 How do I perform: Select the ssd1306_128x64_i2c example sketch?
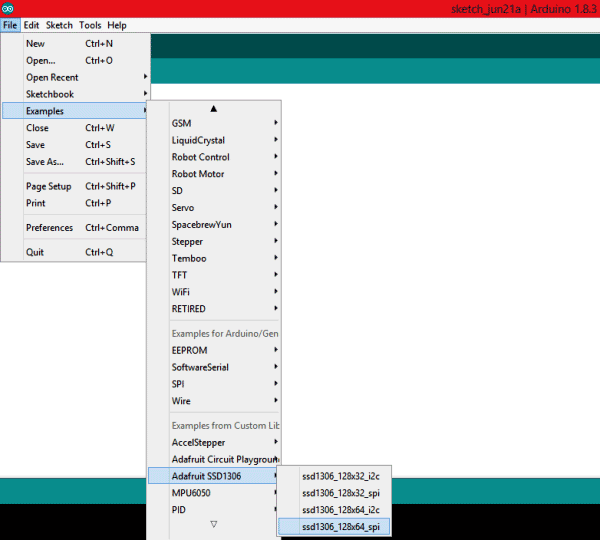pyautogui.click(x=340, y=509)
